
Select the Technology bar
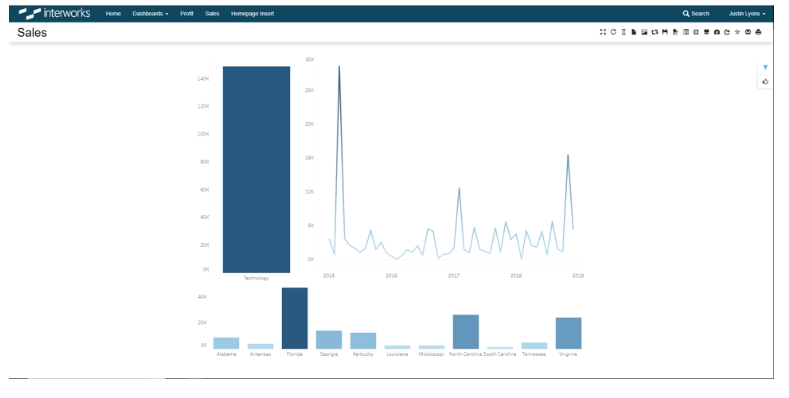(x=256, y=170)
